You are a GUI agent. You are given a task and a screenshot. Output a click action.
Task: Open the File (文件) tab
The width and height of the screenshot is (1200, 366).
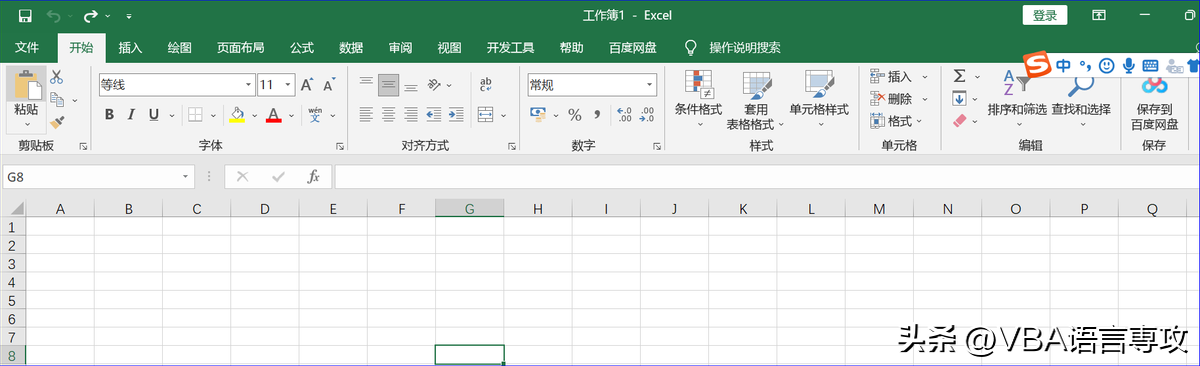click(27, 47)
